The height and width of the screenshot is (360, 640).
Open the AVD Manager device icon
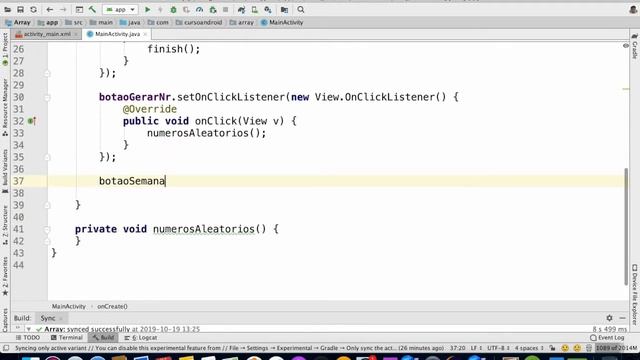pyautogui.click(x=255, y=9)
